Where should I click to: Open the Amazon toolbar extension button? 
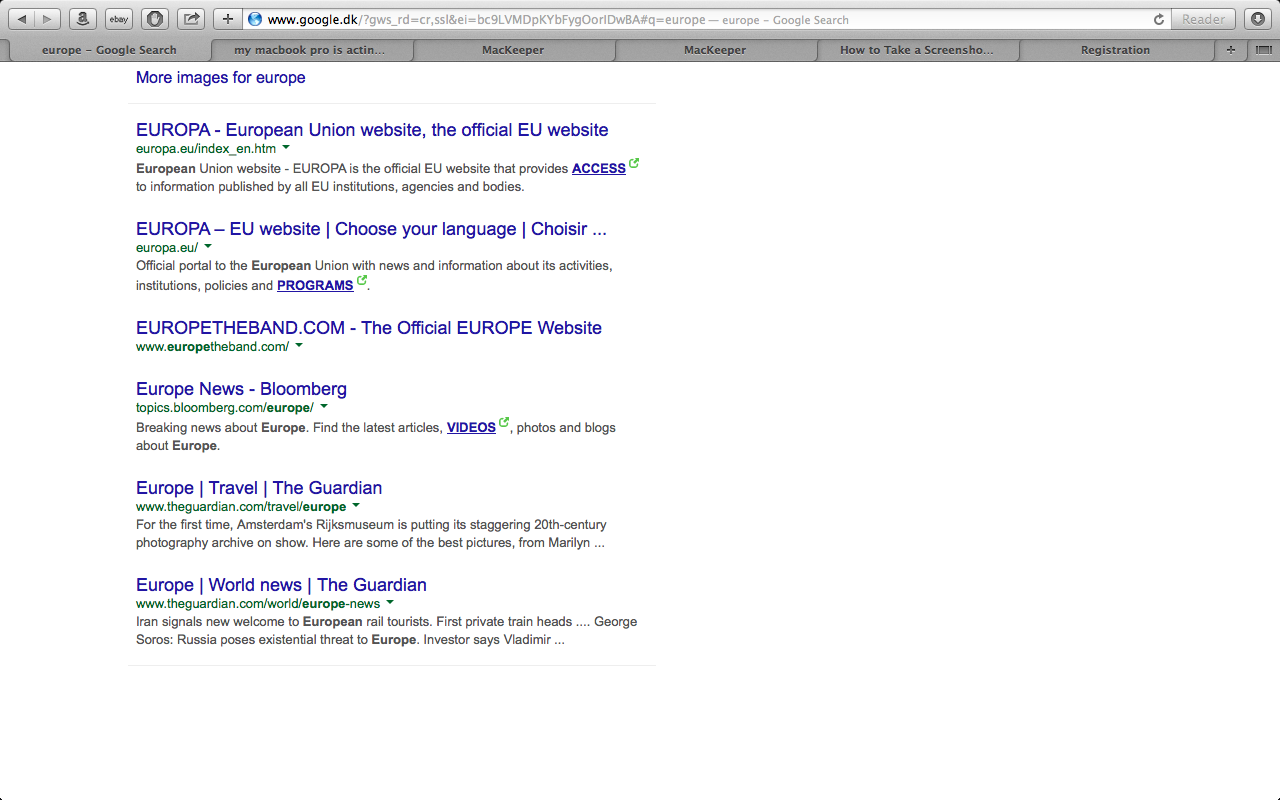pyautogui.click(x=84, y=19)
